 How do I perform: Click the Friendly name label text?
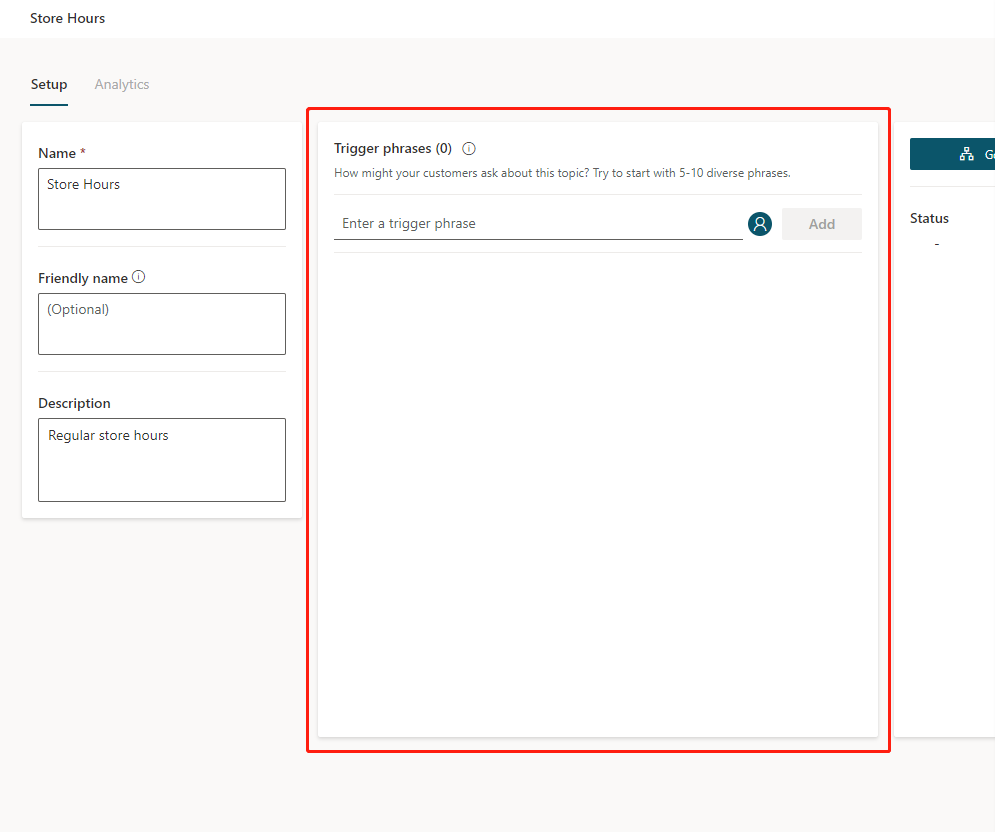pos(83,278)
